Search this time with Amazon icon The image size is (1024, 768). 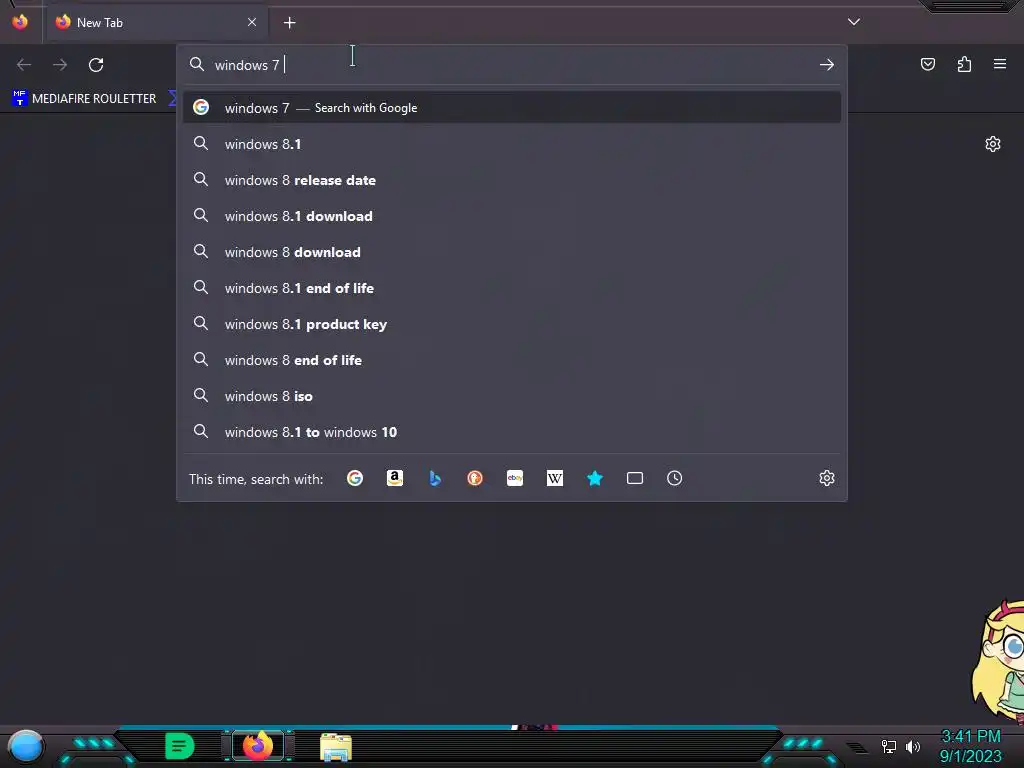[394, 479]
